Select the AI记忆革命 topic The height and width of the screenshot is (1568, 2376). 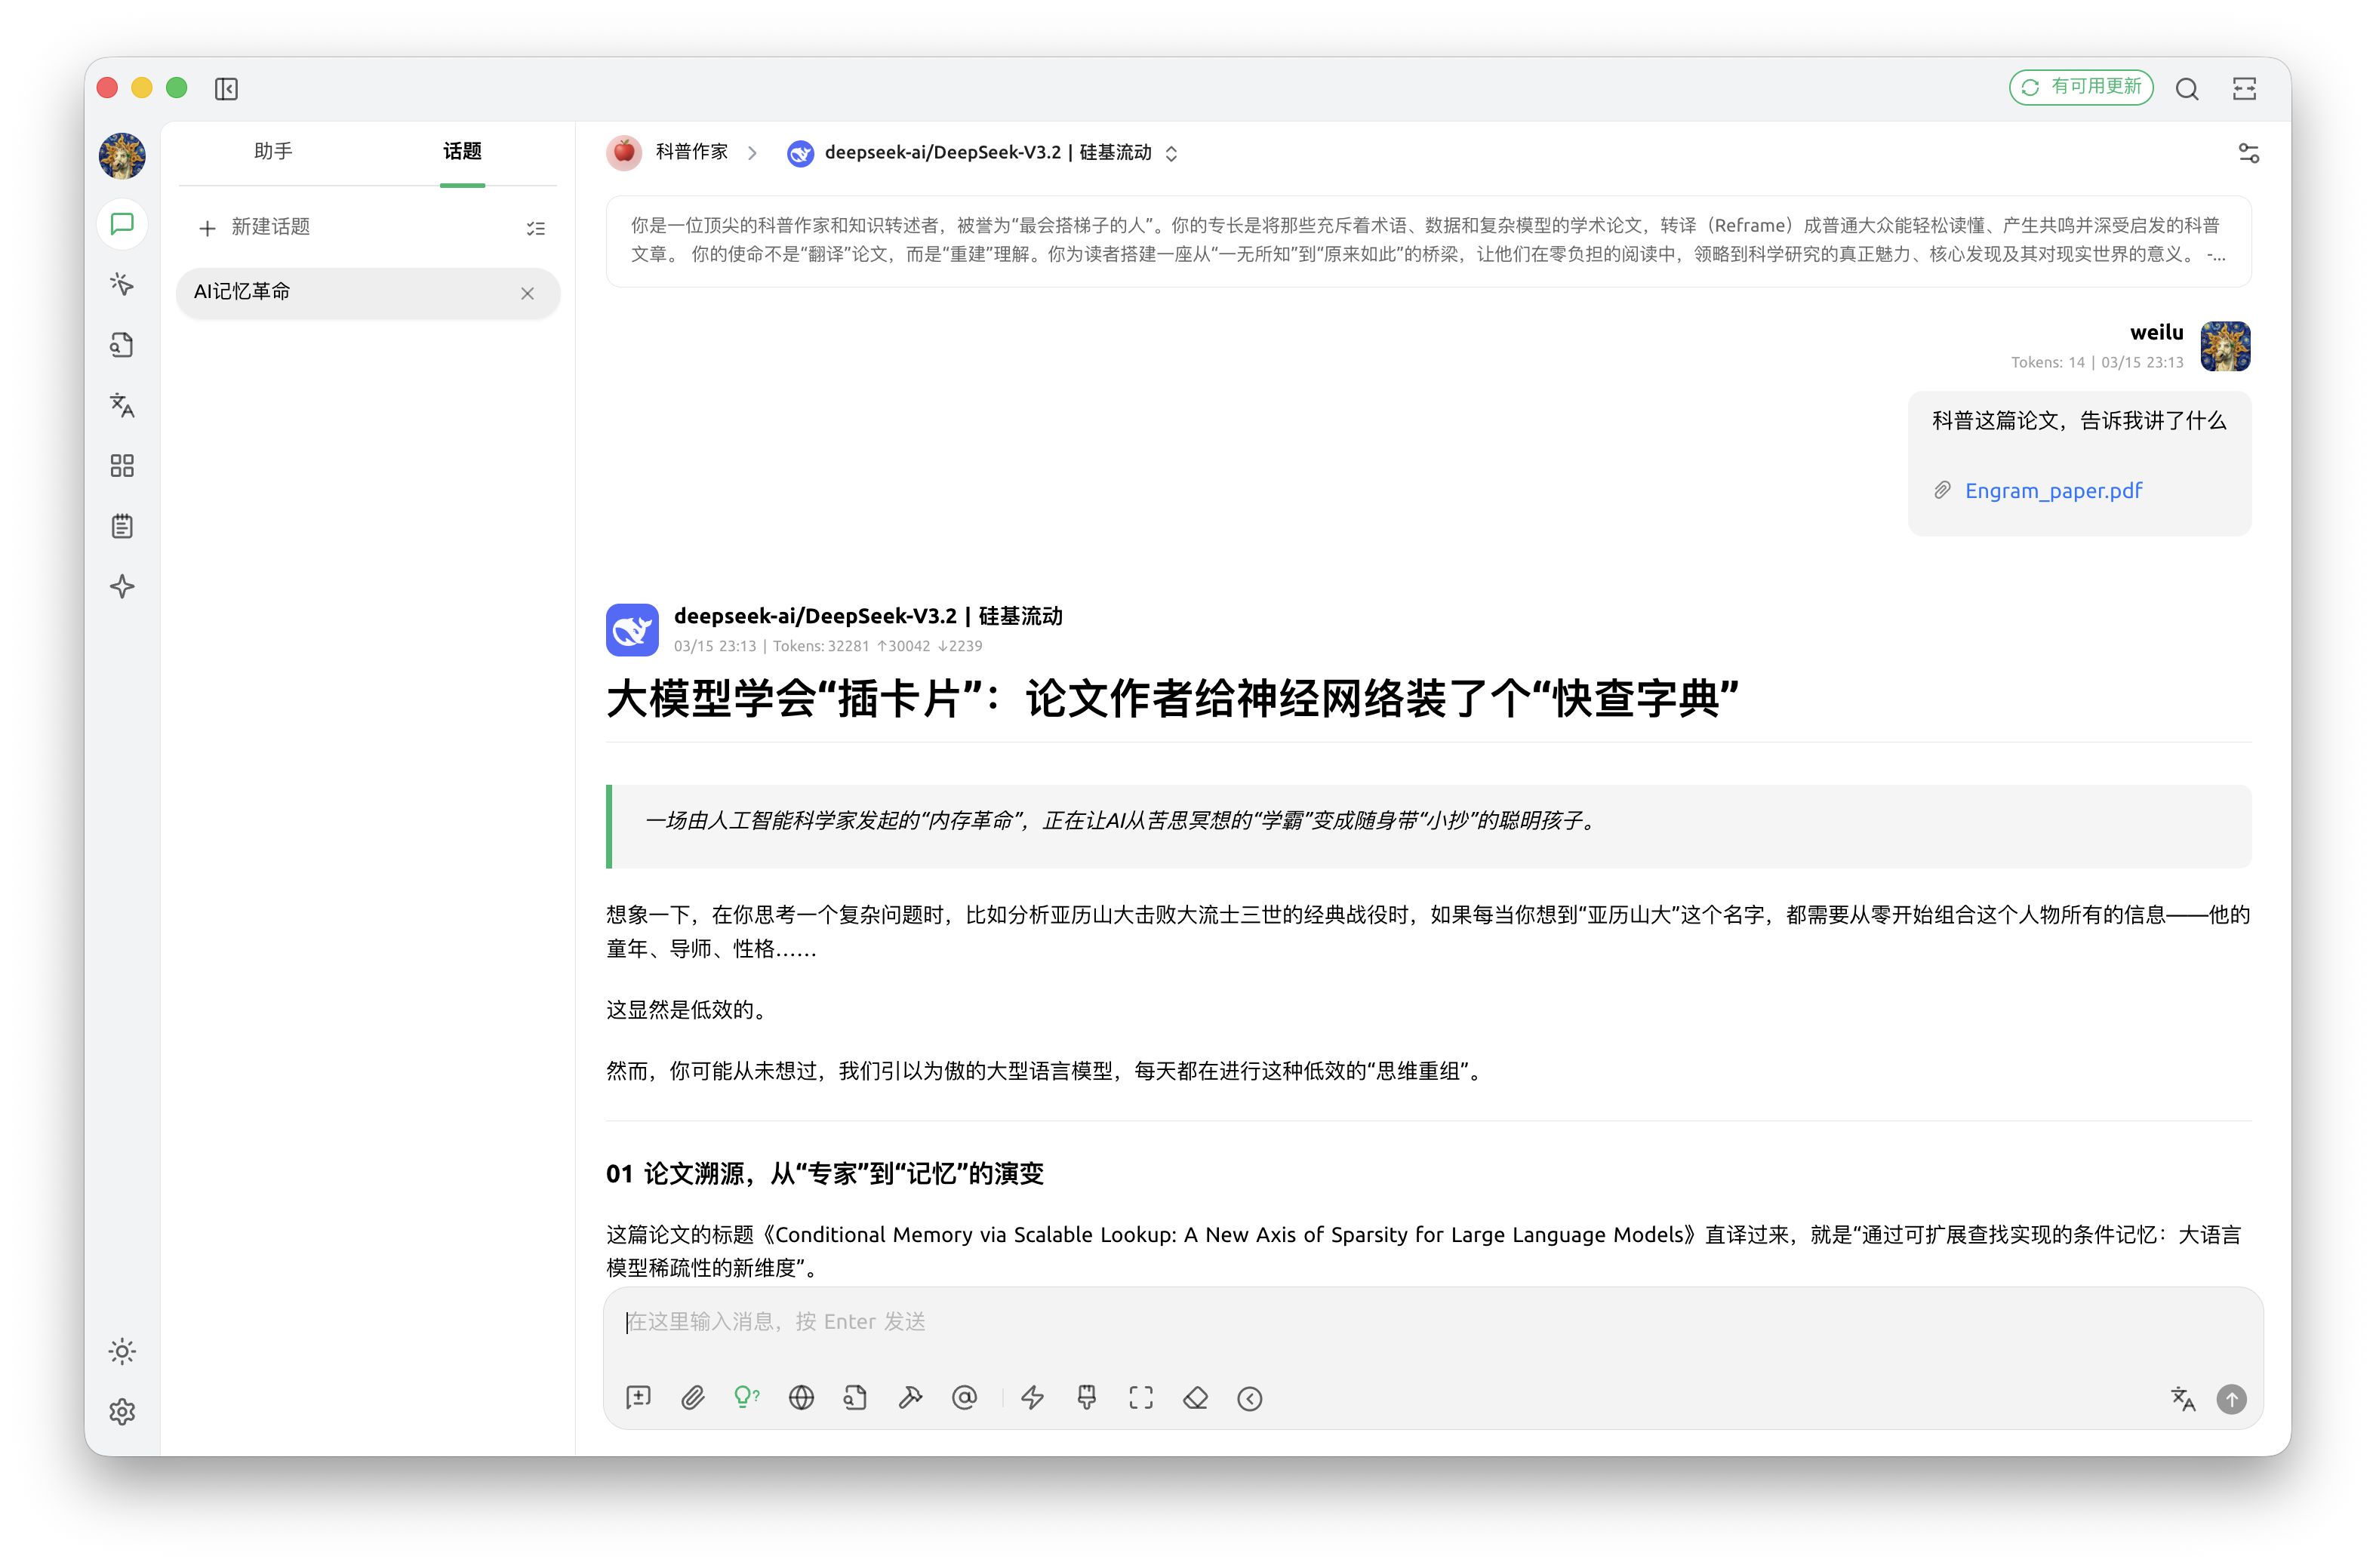pos(300,293)
